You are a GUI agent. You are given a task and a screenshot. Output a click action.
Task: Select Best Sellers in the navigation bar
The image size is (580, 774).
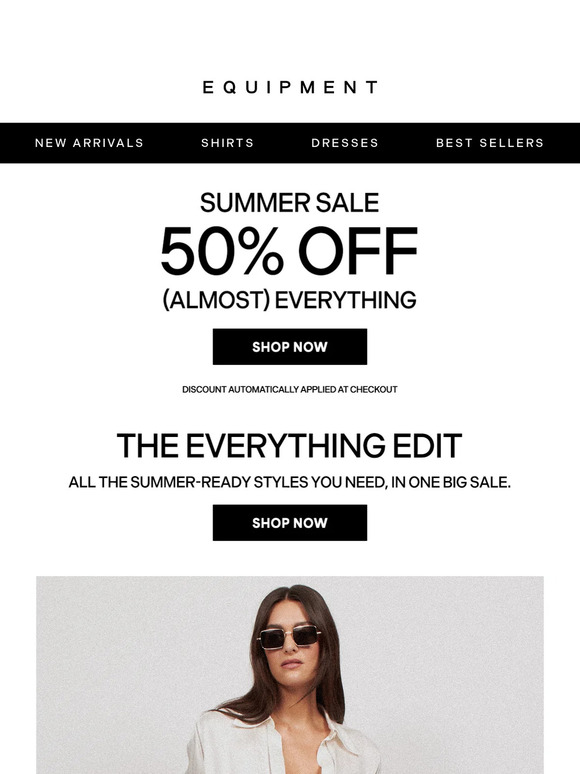pos(490,143)
